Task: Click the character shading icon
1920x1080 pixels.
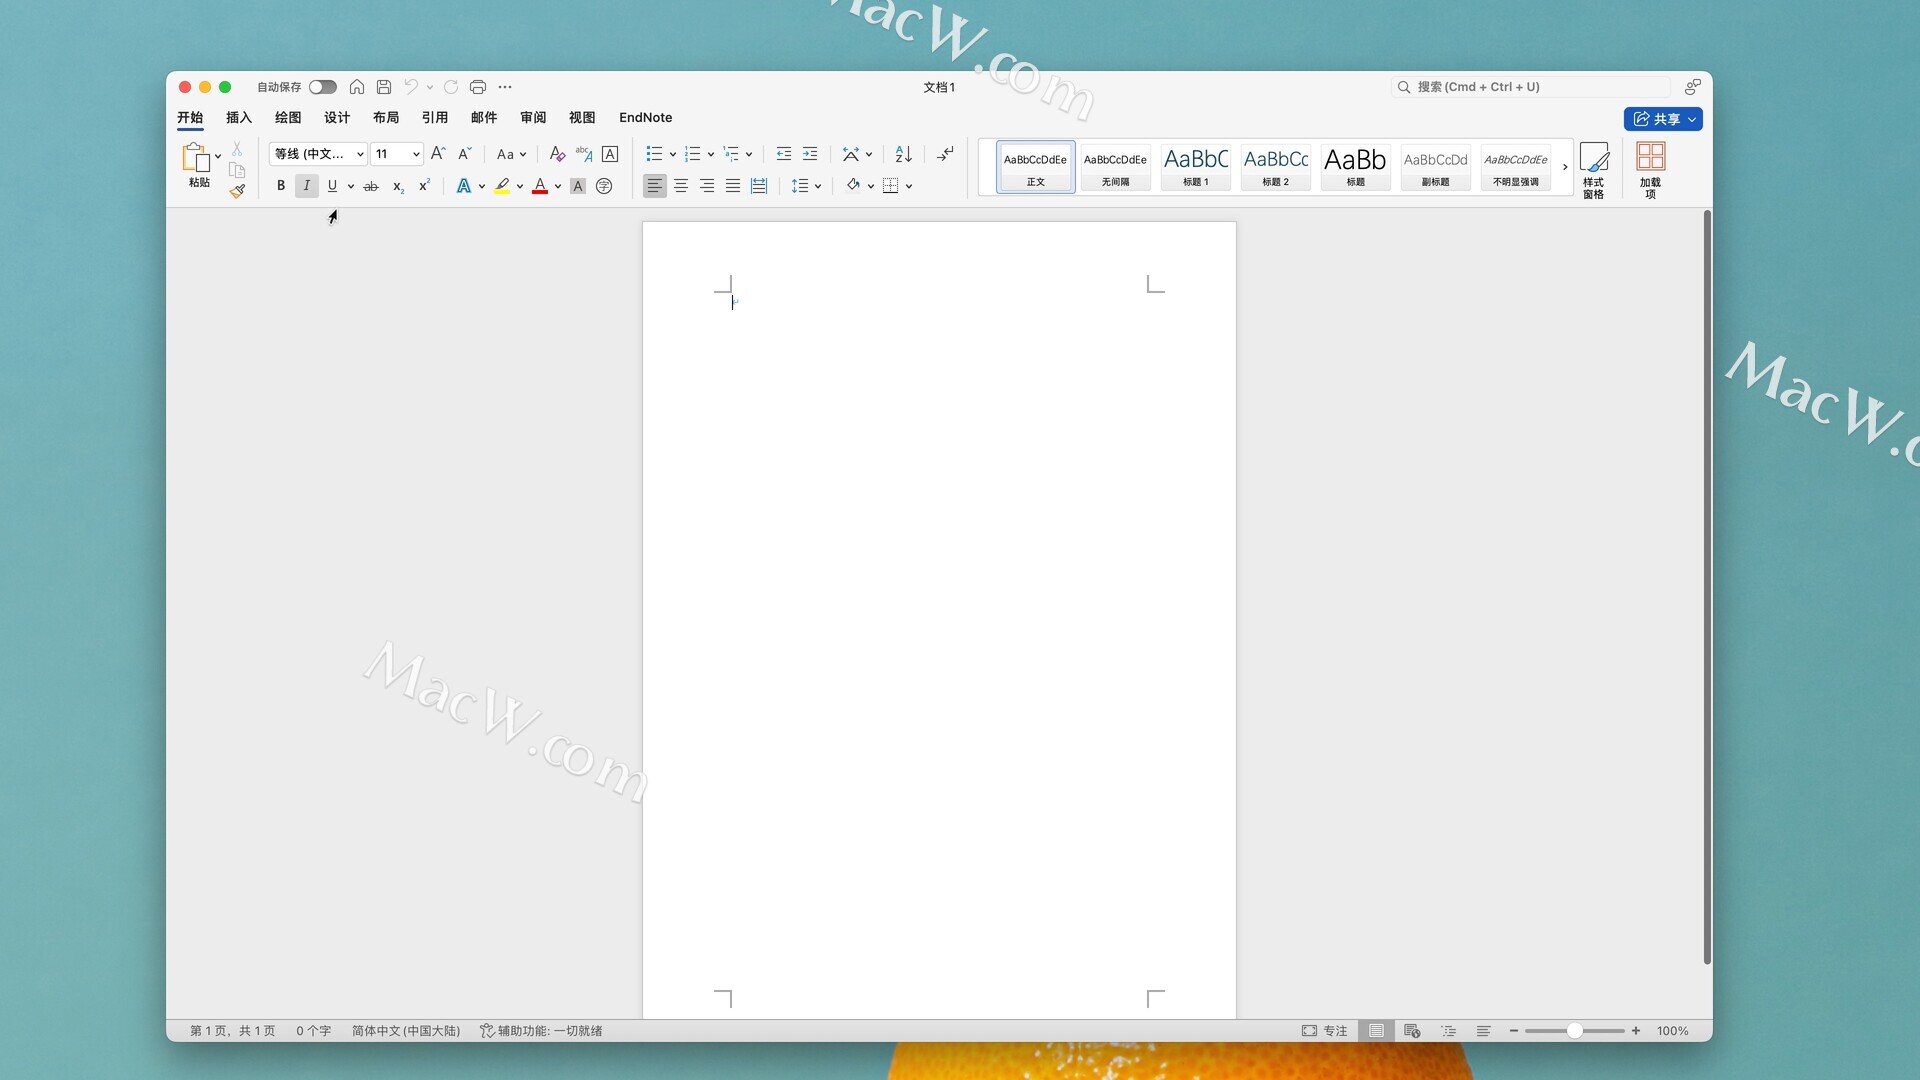Action: click(x=578, y=186)
